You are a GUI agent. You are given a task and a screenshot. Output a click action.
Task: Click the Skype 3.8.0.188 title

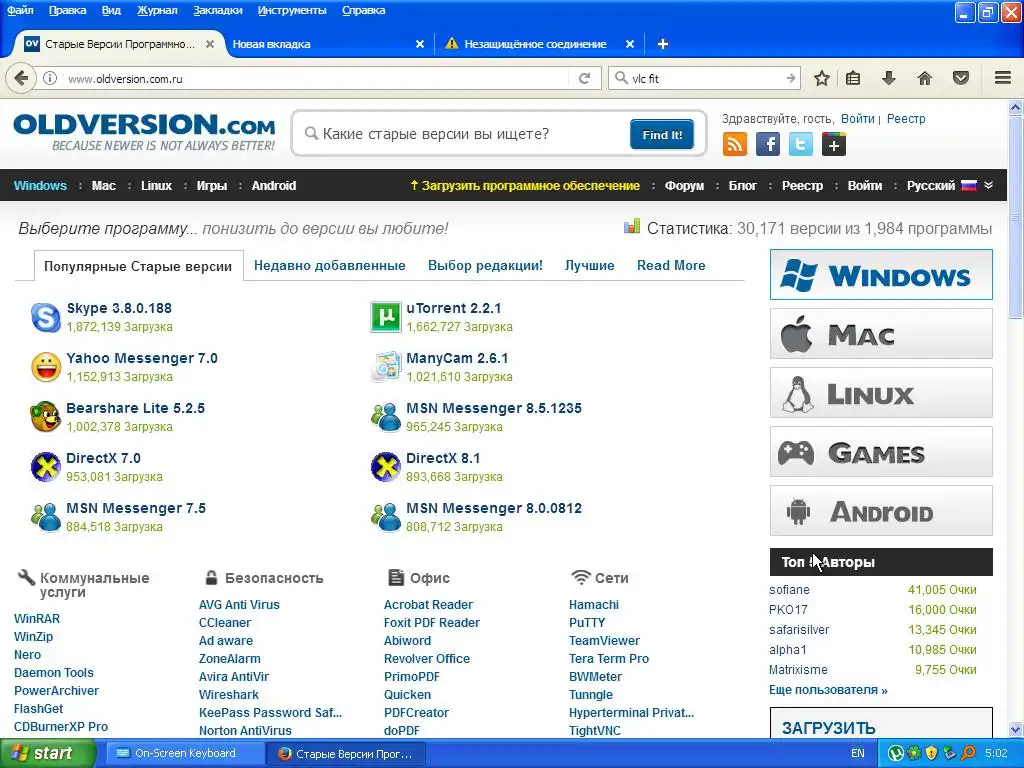(119, 308)
